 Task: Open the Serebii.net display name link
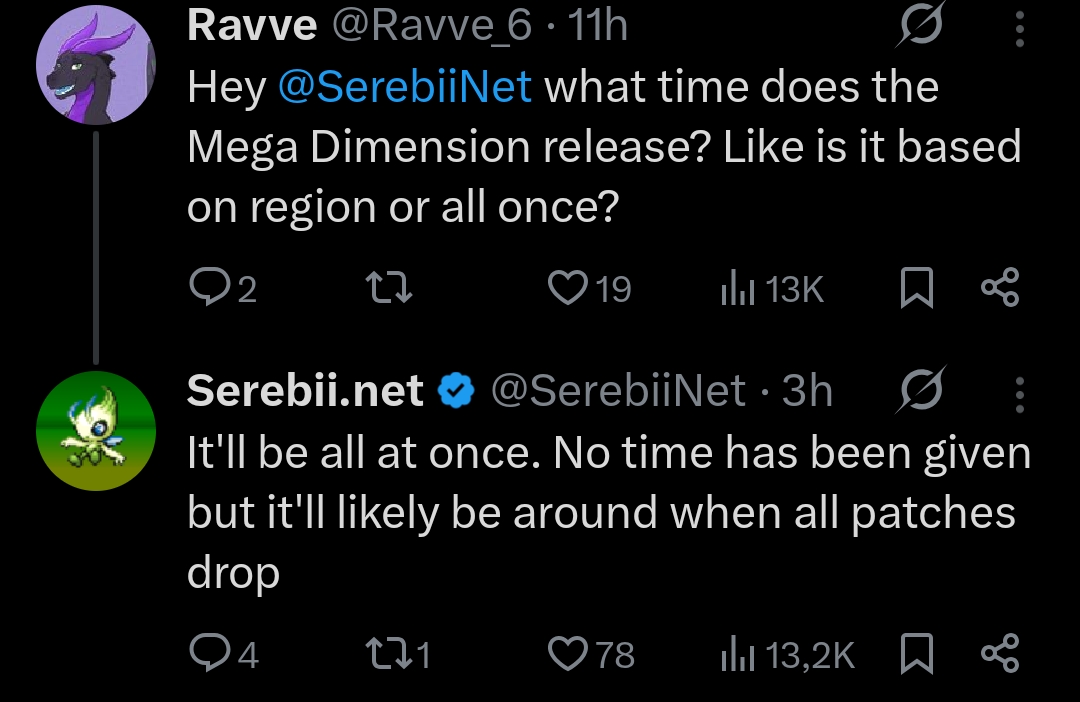pos(305,391)
